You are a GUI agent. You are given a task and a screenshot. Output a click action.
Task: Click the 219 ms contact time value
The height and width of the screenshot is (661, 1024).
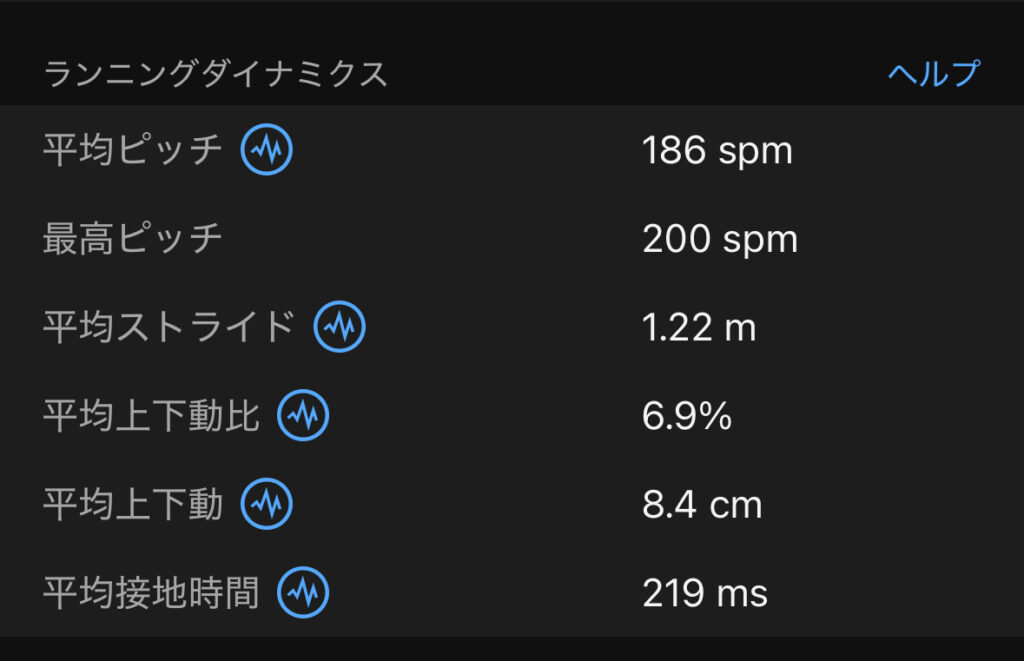point(704,594)
